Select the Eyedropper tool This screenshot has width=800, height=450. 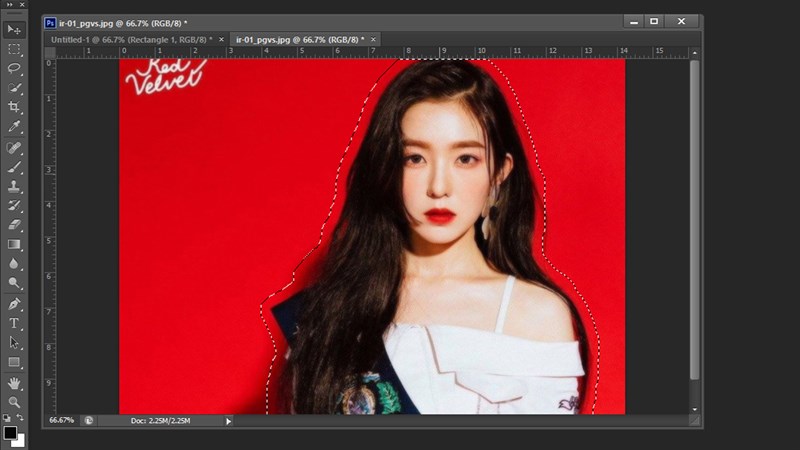click(x=14, y=126)
